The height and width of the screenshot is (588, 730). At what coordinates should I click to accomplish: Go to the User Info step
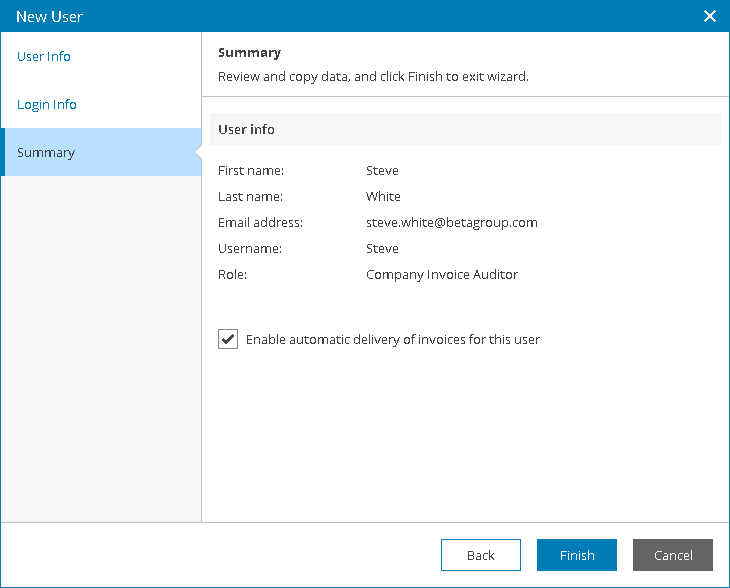click(x=44, y=57)
